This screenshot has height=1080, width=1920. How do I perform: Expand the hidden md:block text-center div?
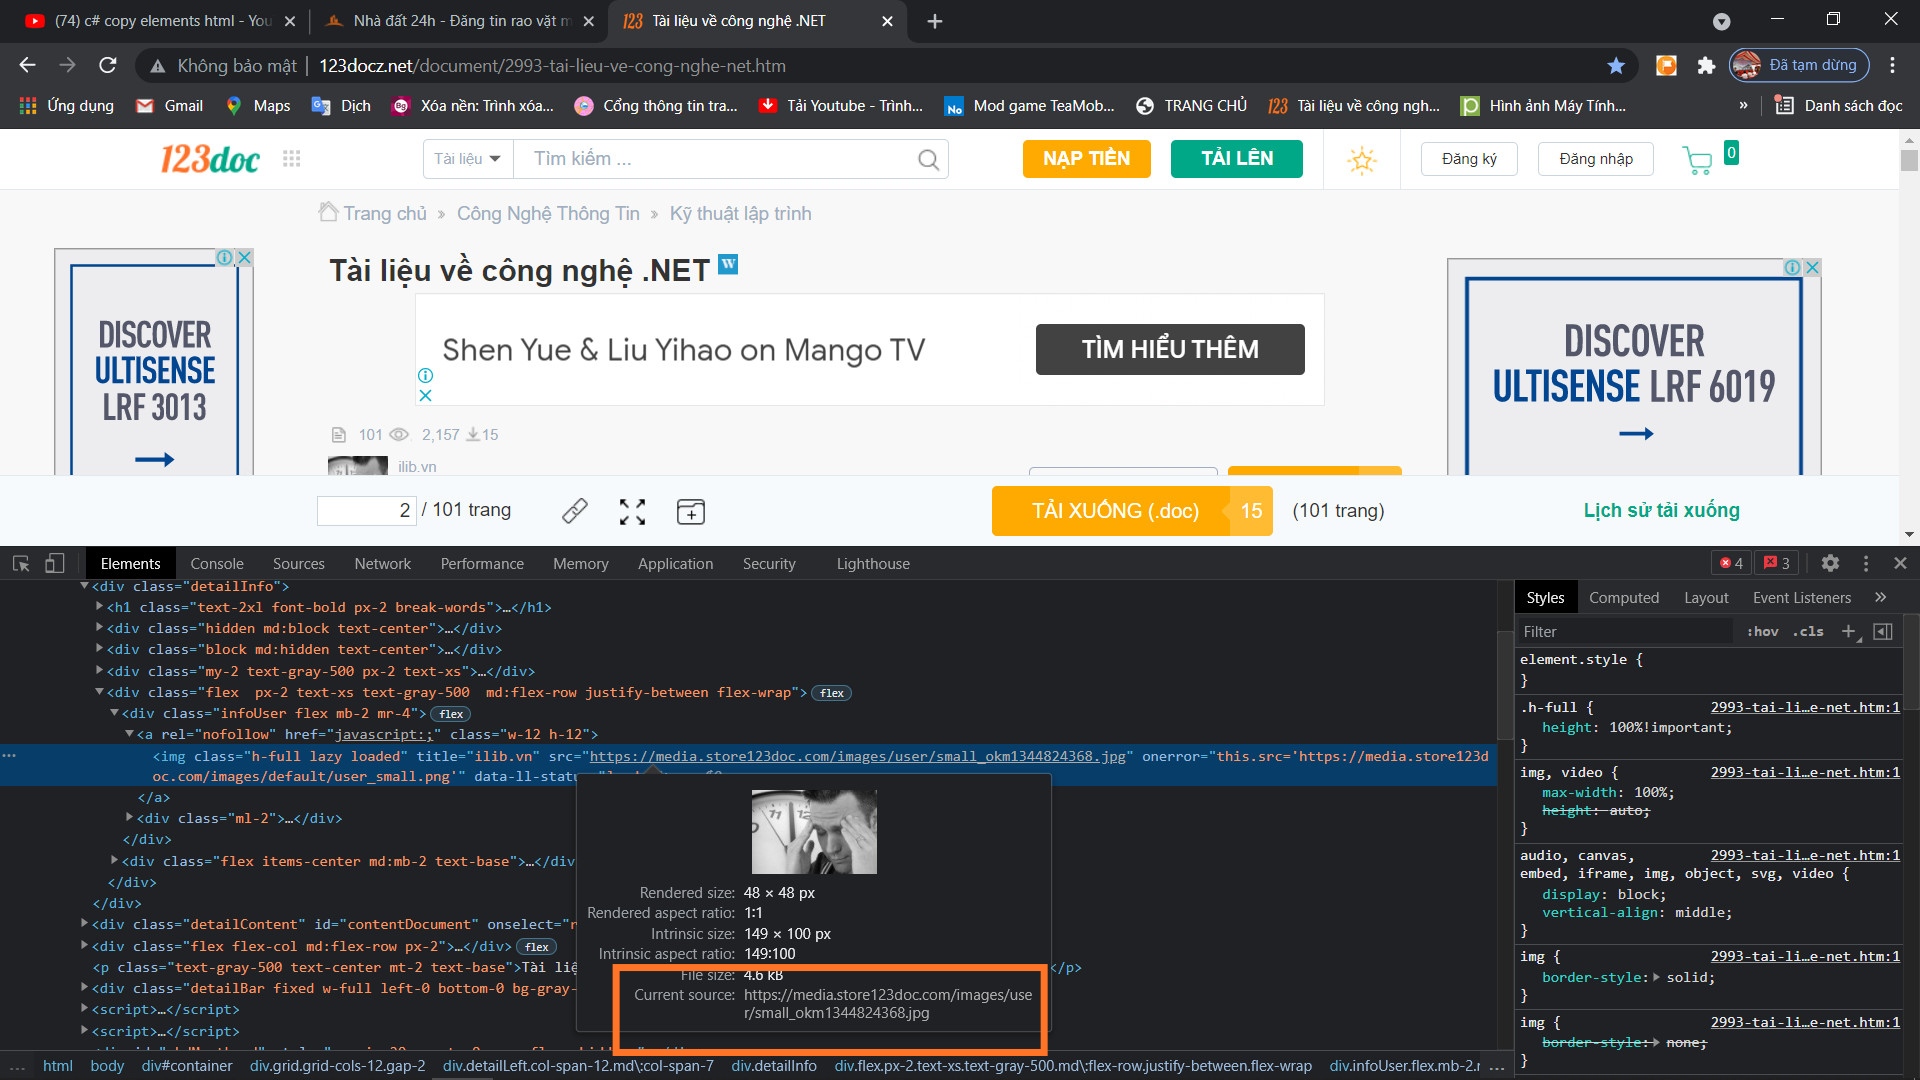(99, 628)
